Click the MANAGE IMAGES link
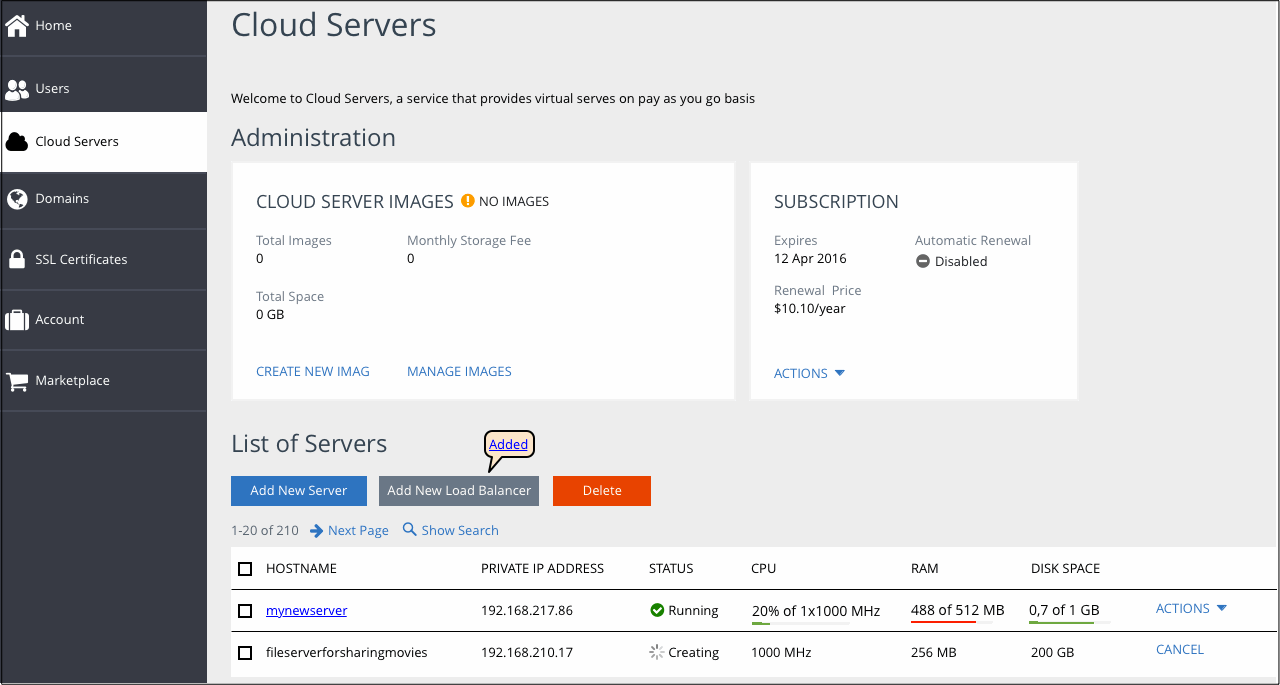 pos(459,371)
